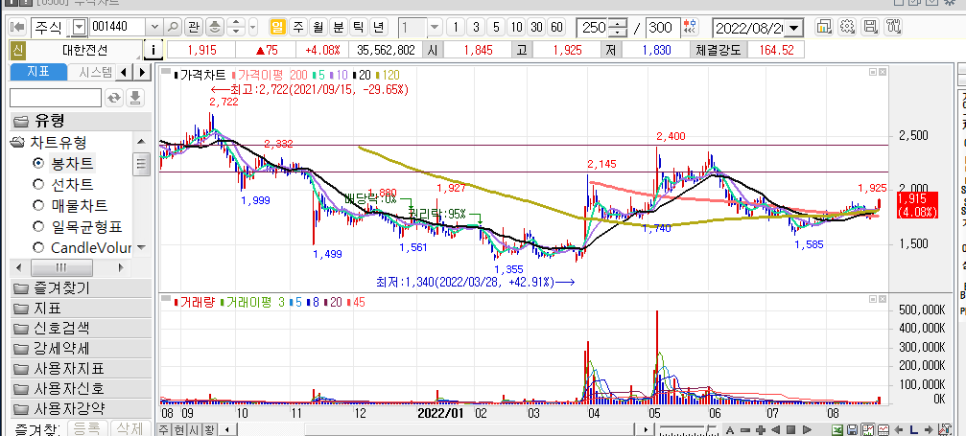The image size is (966, 436).
Task: Open the 주식 market type dropdown
Action: click(80, 27)
